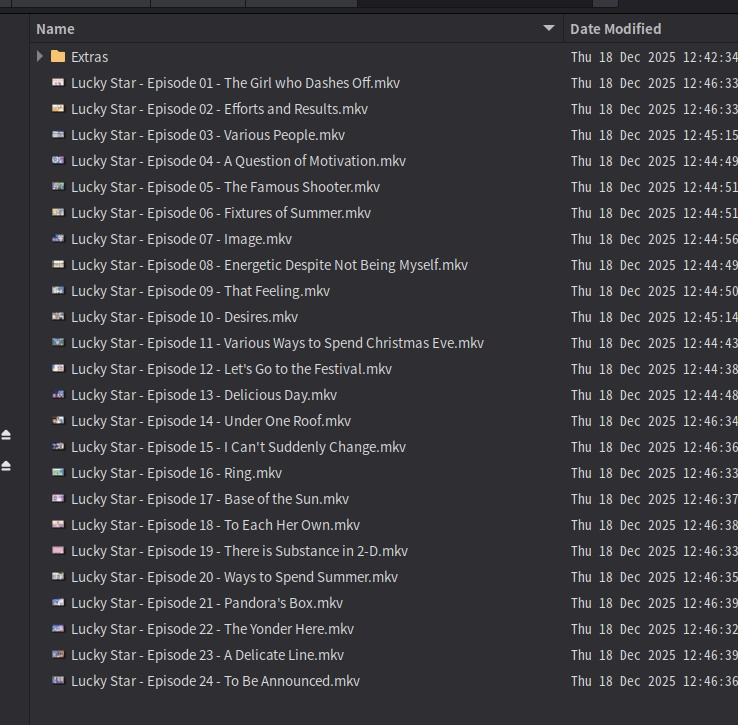Click the modified date of Episode 10 - Desires

[x=653, y=317]
